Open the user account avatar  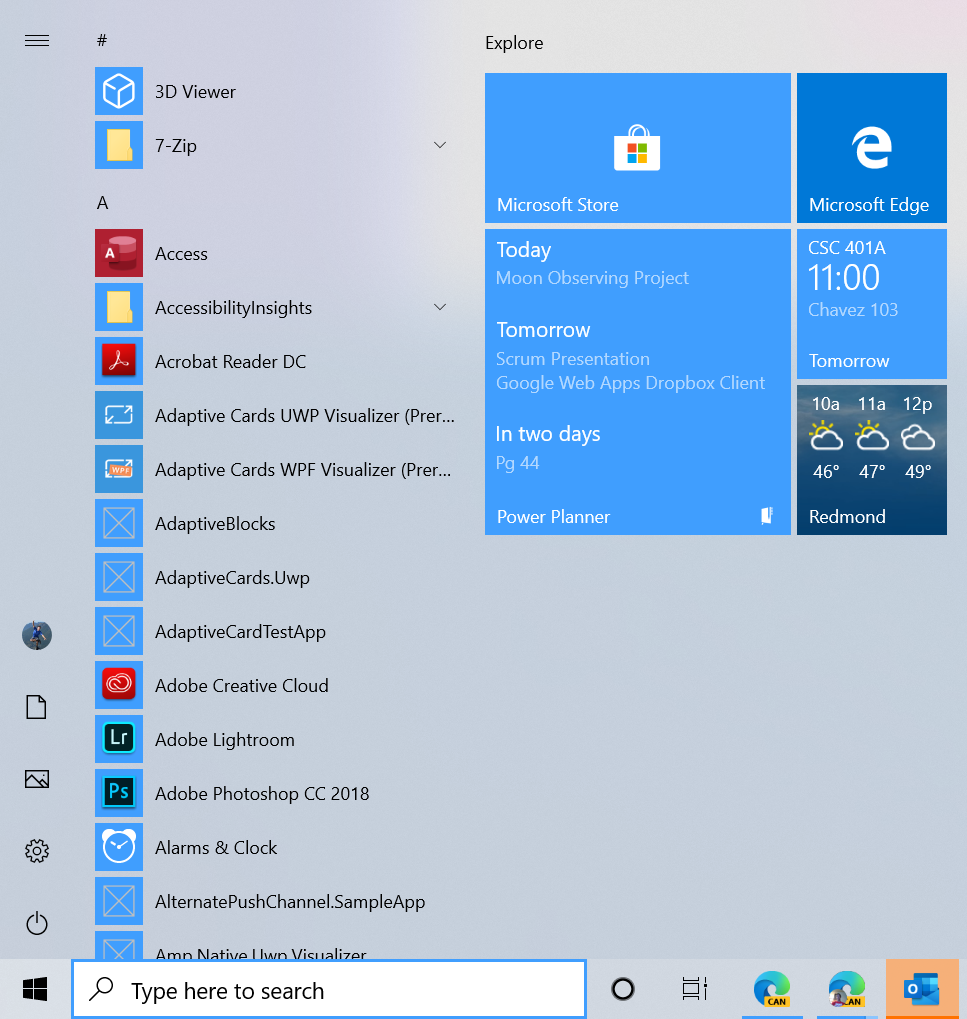pyautogui.click(x=37, y=635)
